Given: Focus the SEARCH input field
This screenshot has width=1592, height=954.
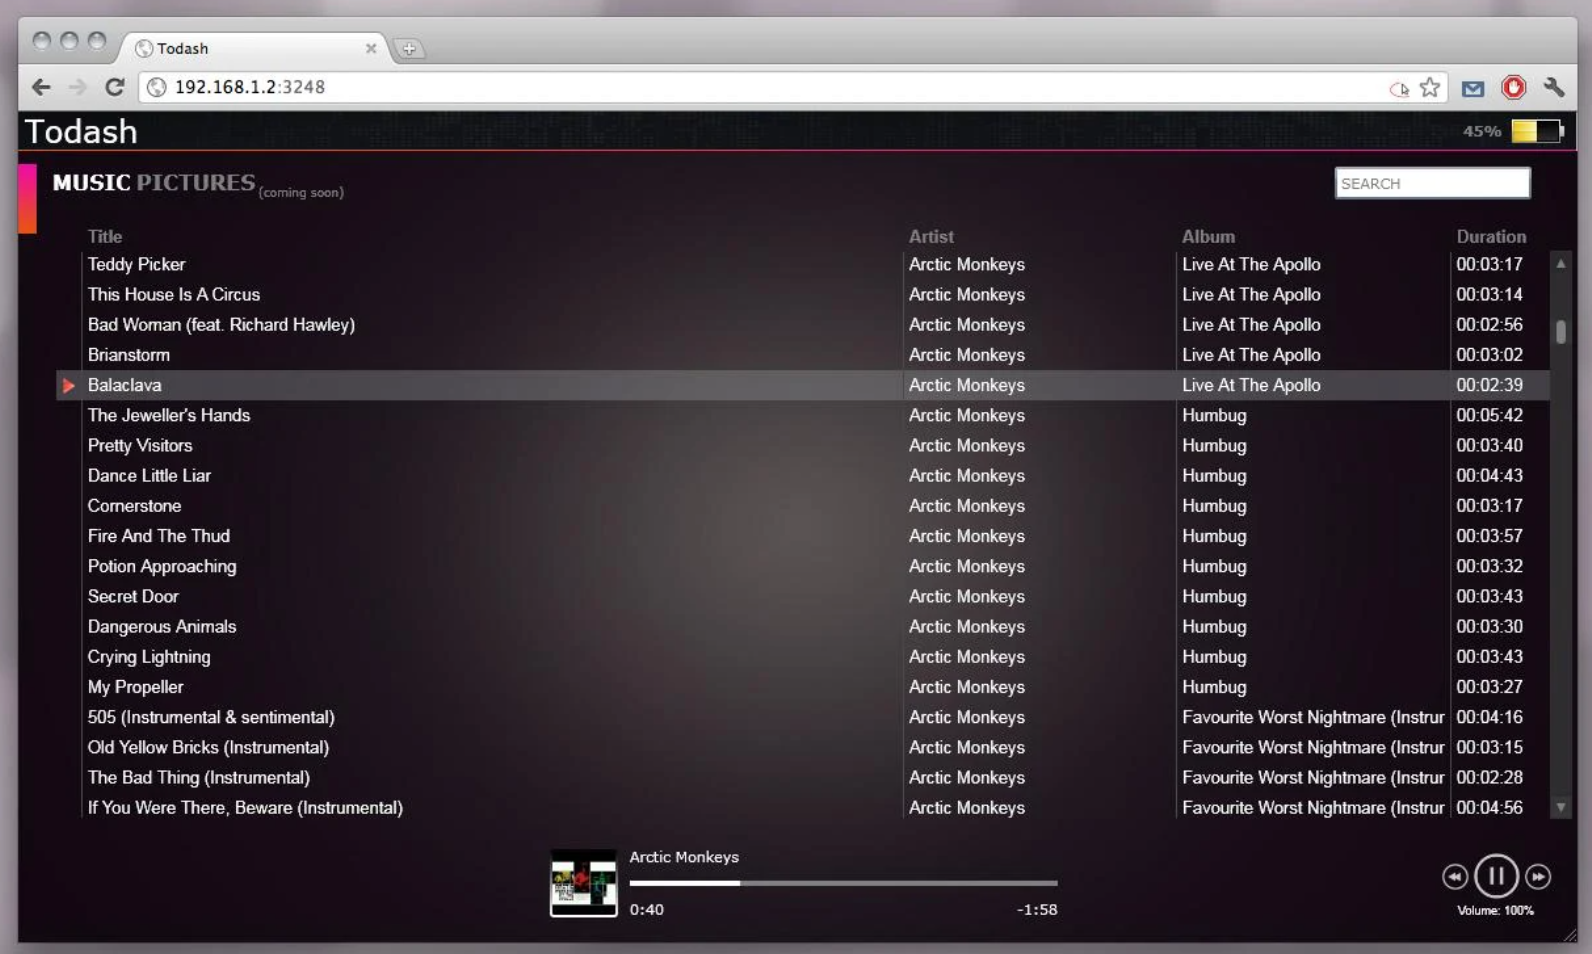Looking at the screenshot, I should click(x=1432, y=183).
